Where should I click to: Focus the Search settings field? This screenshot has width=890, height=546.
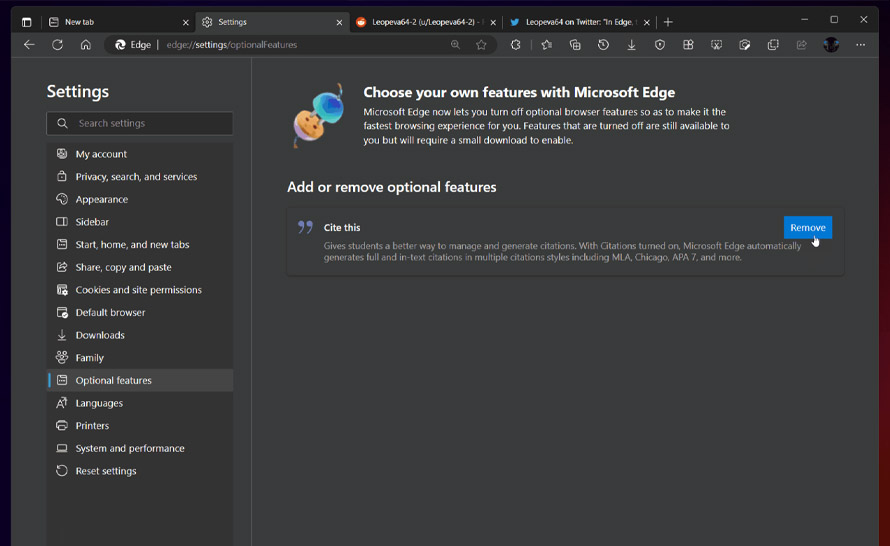(x=140, y=123)
